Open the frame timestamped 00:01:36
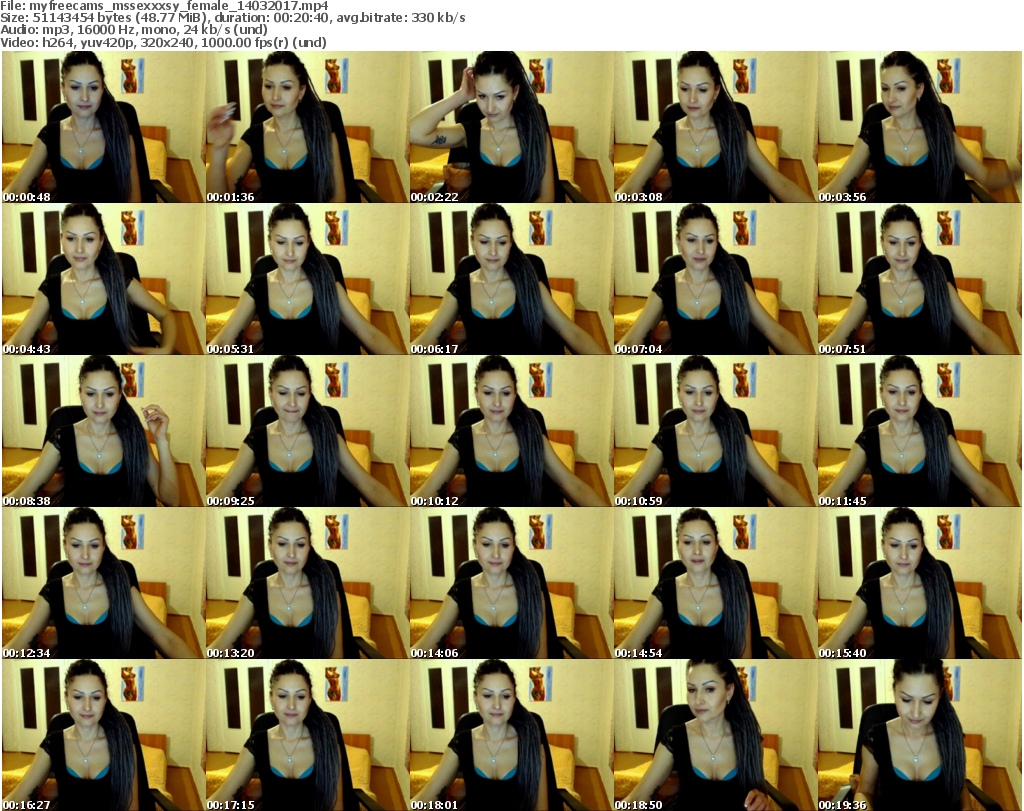This screenshot has width=1024, height=811. pyautogui.click(x=308, y=127)
